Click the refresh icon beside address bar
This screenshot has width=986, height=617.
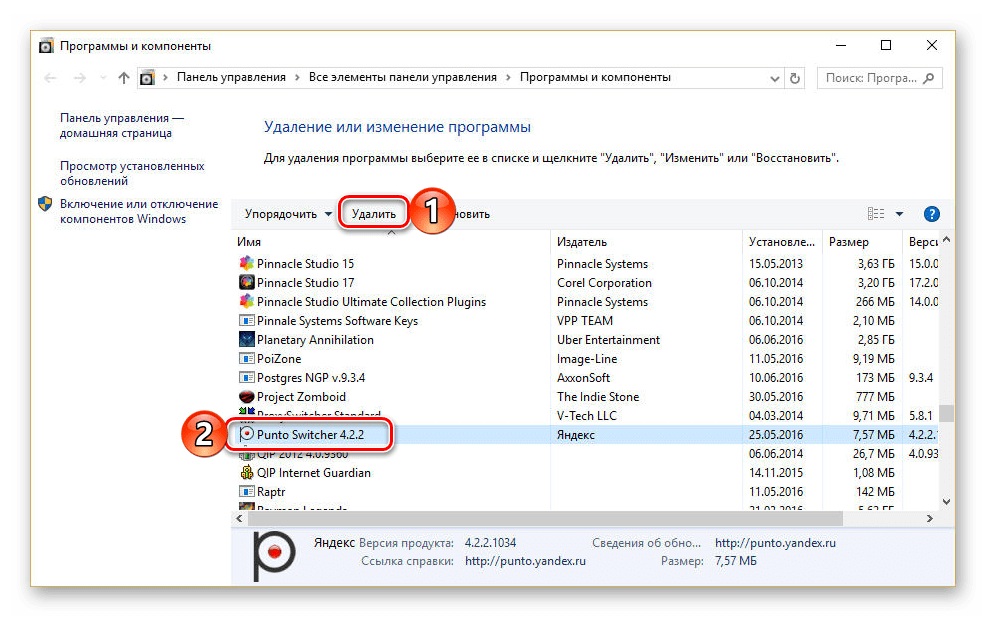click(x=795, y=78)
